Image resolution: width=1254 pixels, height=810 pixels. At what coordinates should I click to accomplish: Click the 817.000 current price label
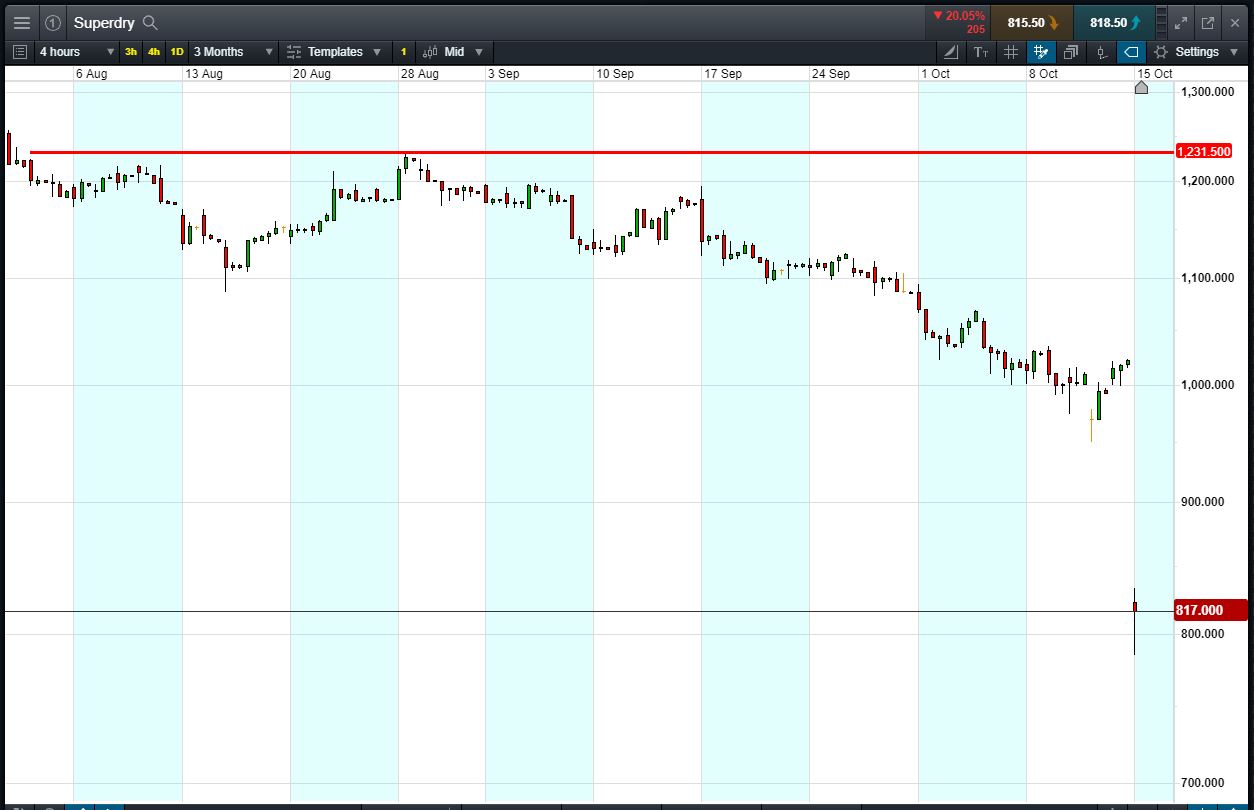tap(1210, 610)
